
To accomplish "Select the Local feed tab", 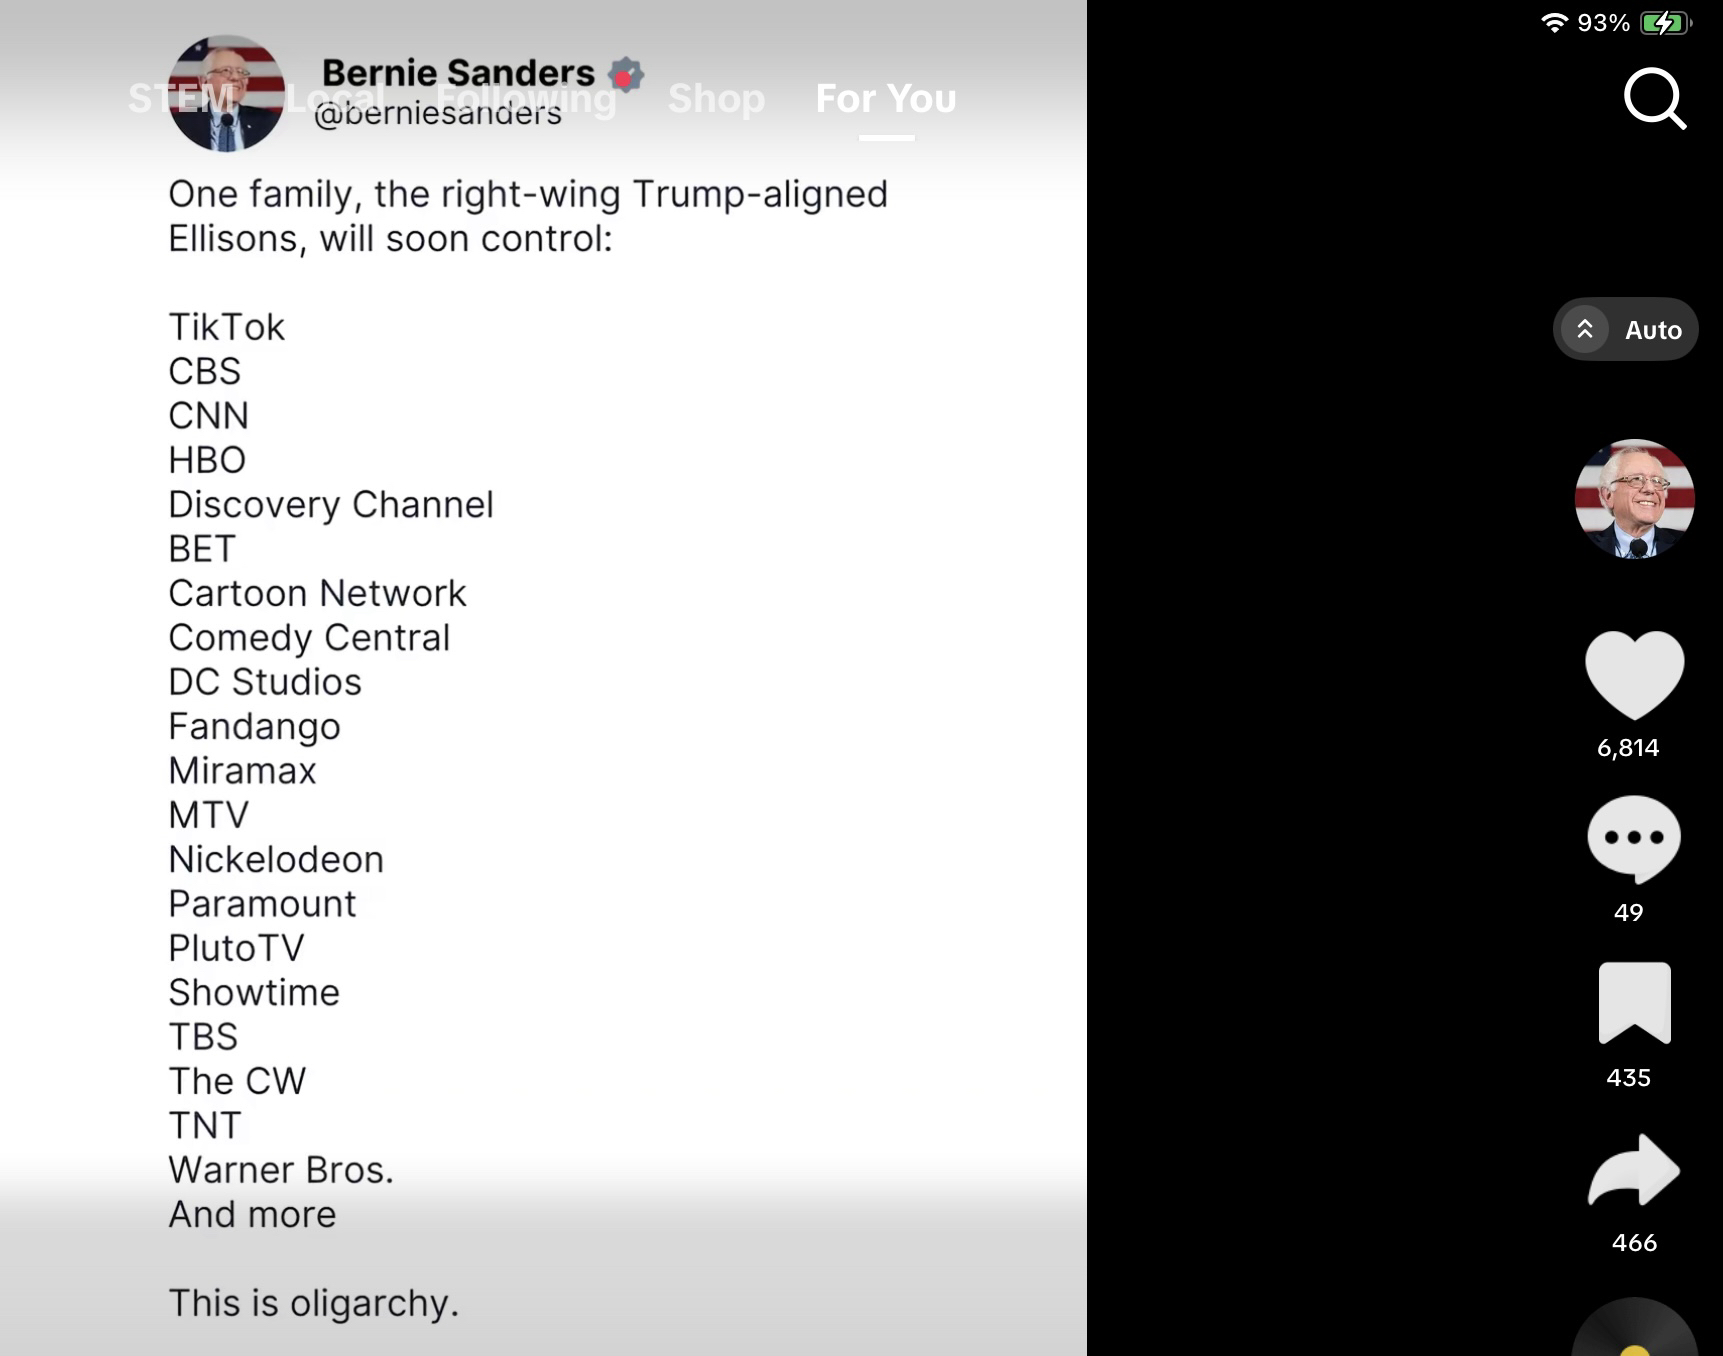I will click(x=336, y=98).
